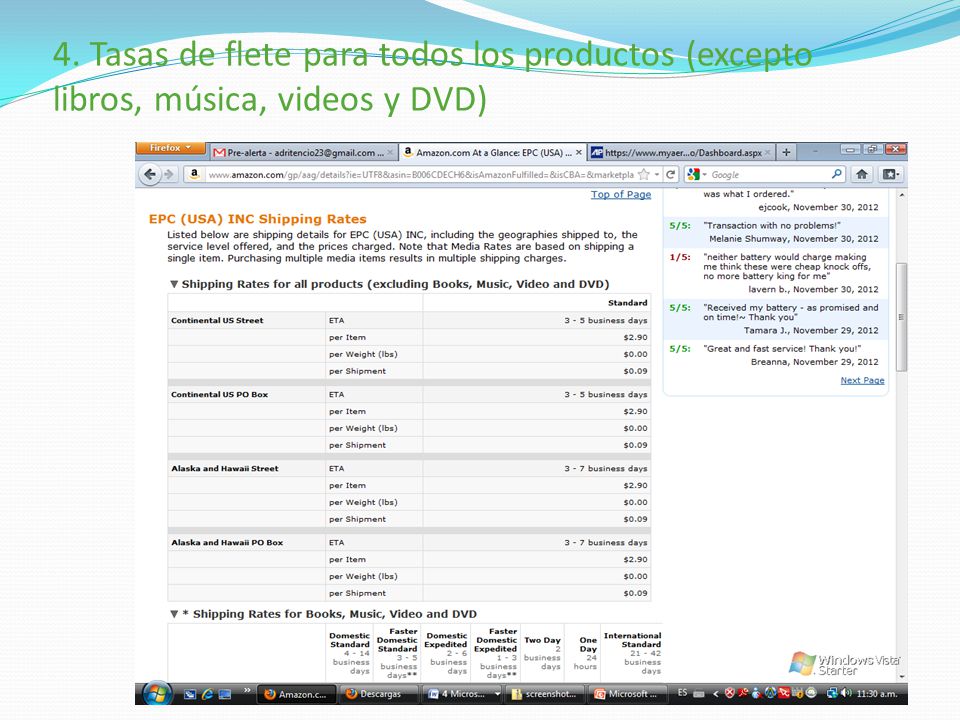Open a new tab with plus button

click(x=786, y=152)
